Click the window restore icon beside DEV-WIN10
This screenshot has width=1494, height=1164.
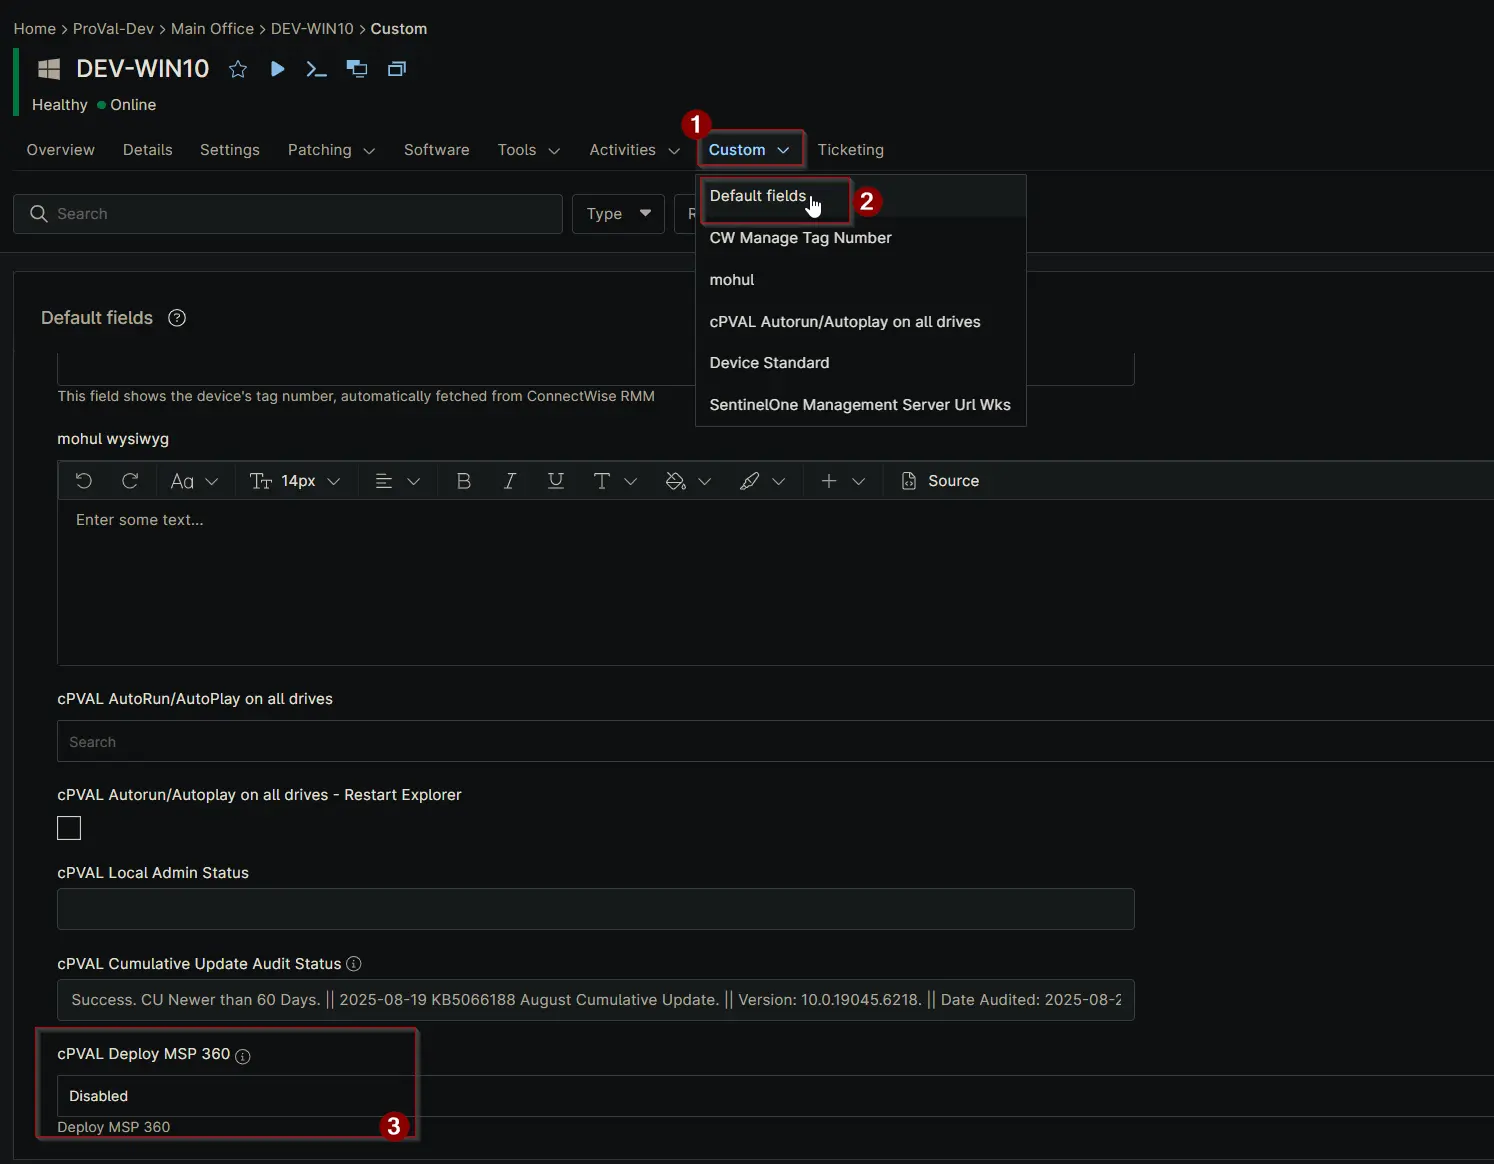(x=397, y=69)
